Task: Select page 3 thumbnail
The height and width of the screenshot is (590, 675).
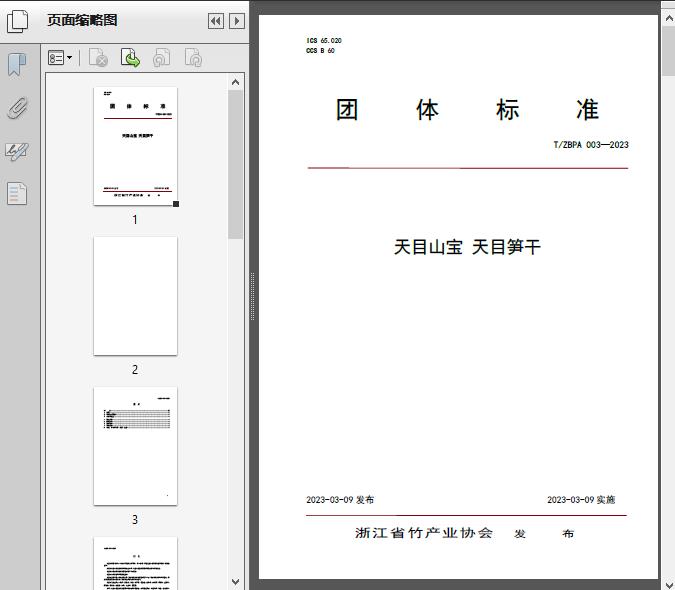Action: 135,446
